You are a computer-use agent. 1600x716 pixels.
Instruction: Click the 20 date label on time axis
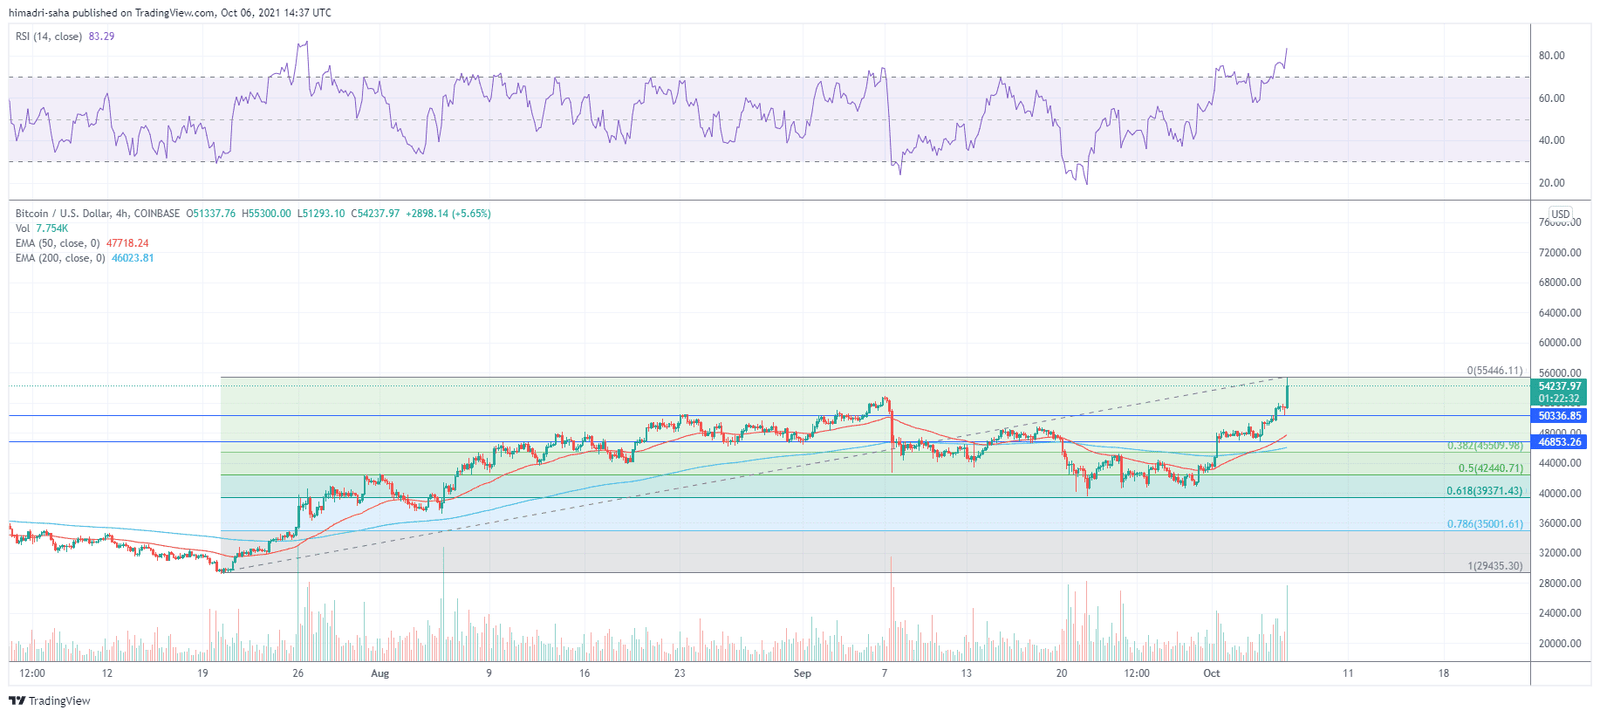1062,674
